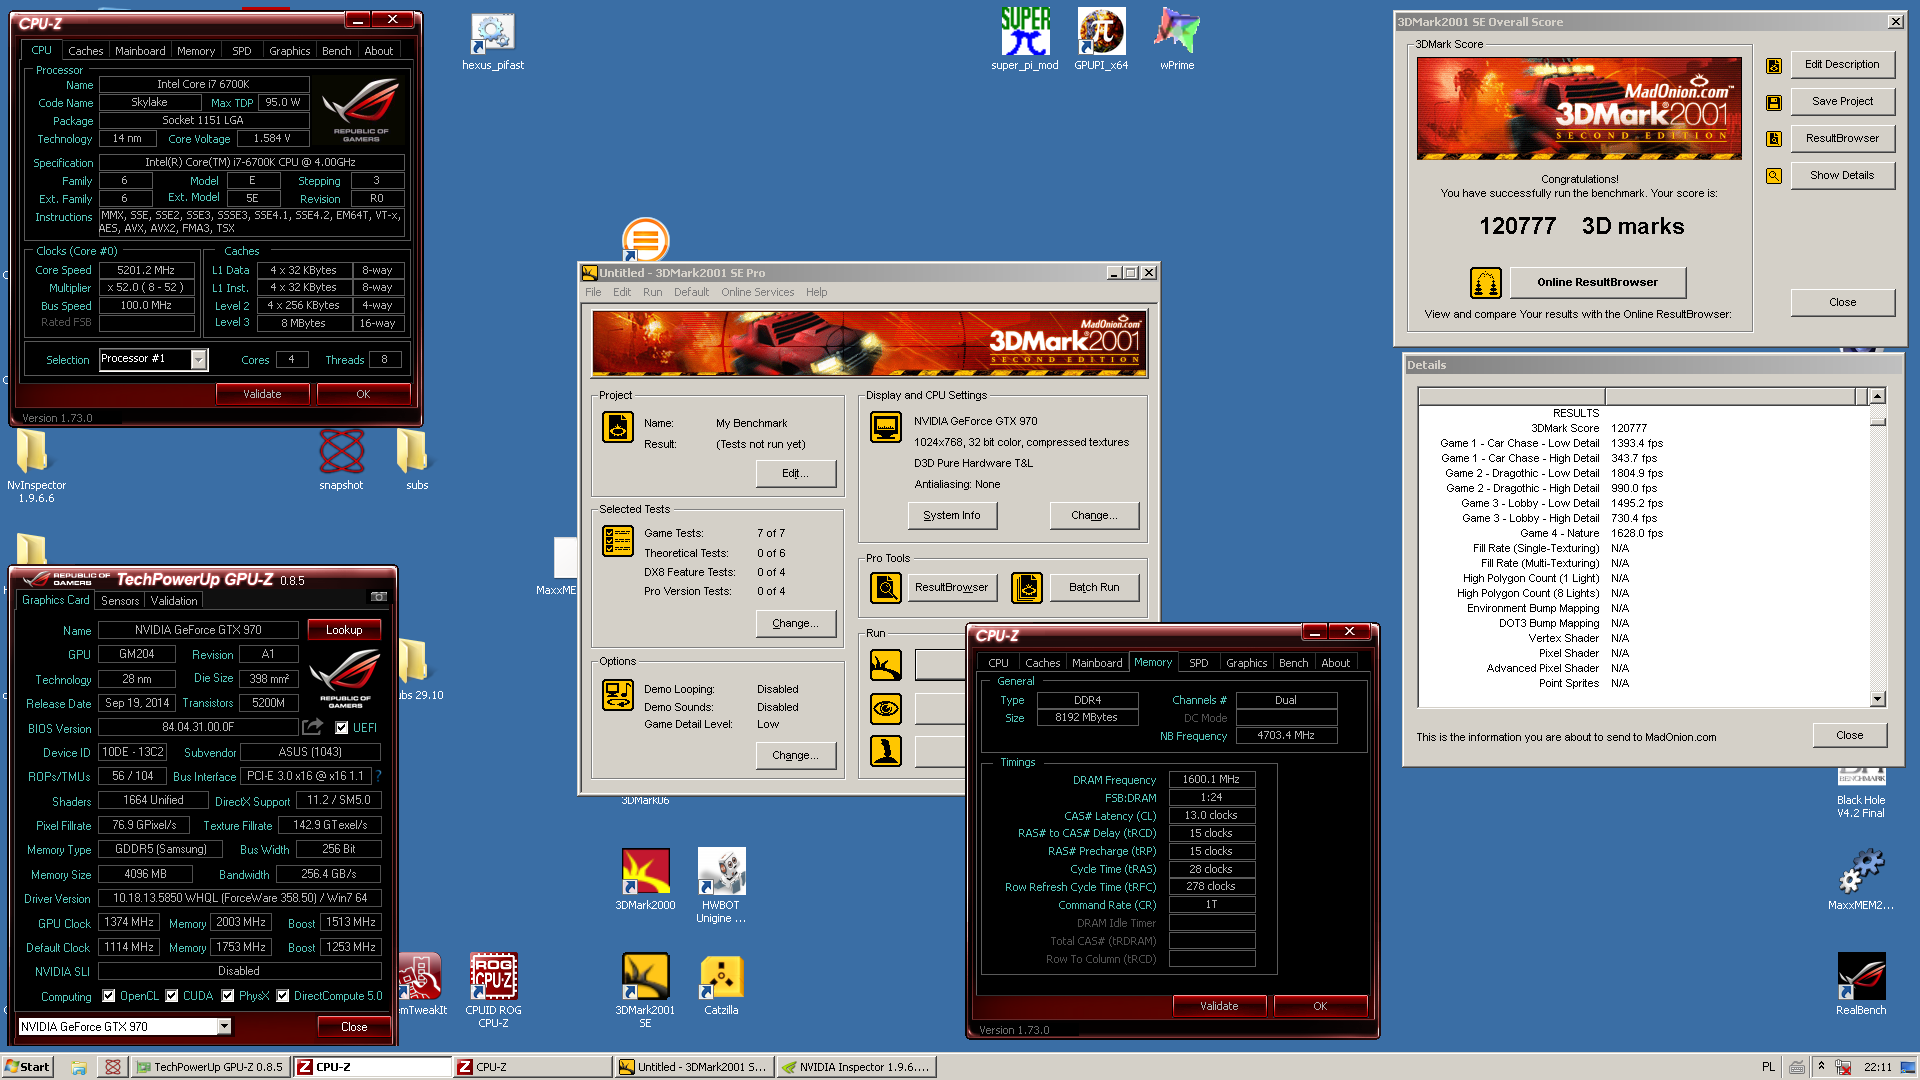Image resolution: width=1920 pixels, height=1080 pixels.
Task: Open the wPrime desktop icon
Action: (1177, 40)
